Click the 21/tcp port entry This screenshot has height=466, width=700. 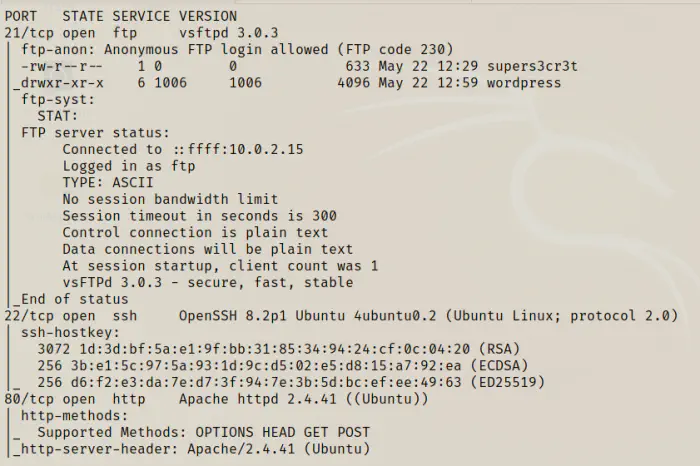coord(25,33)
